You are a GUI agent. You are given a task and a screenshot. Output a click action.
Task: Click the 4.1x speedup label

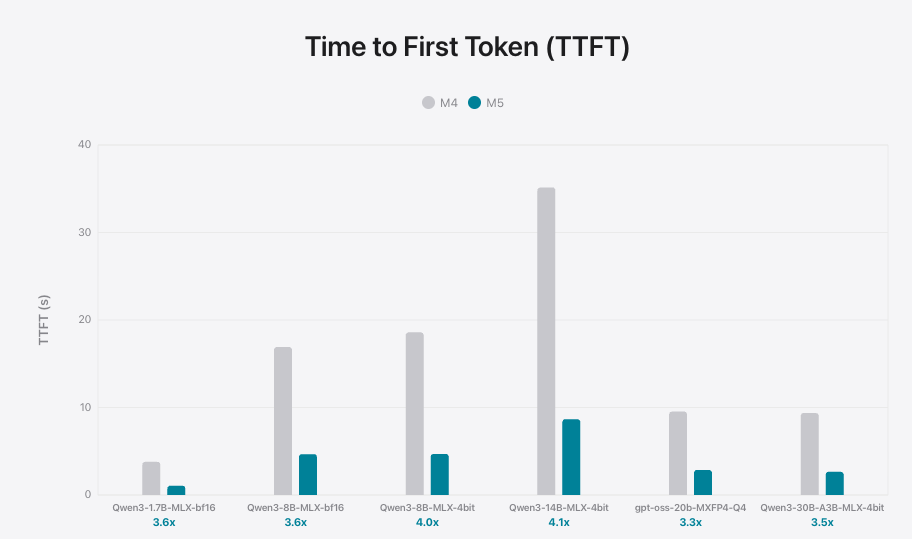(558, 522)
